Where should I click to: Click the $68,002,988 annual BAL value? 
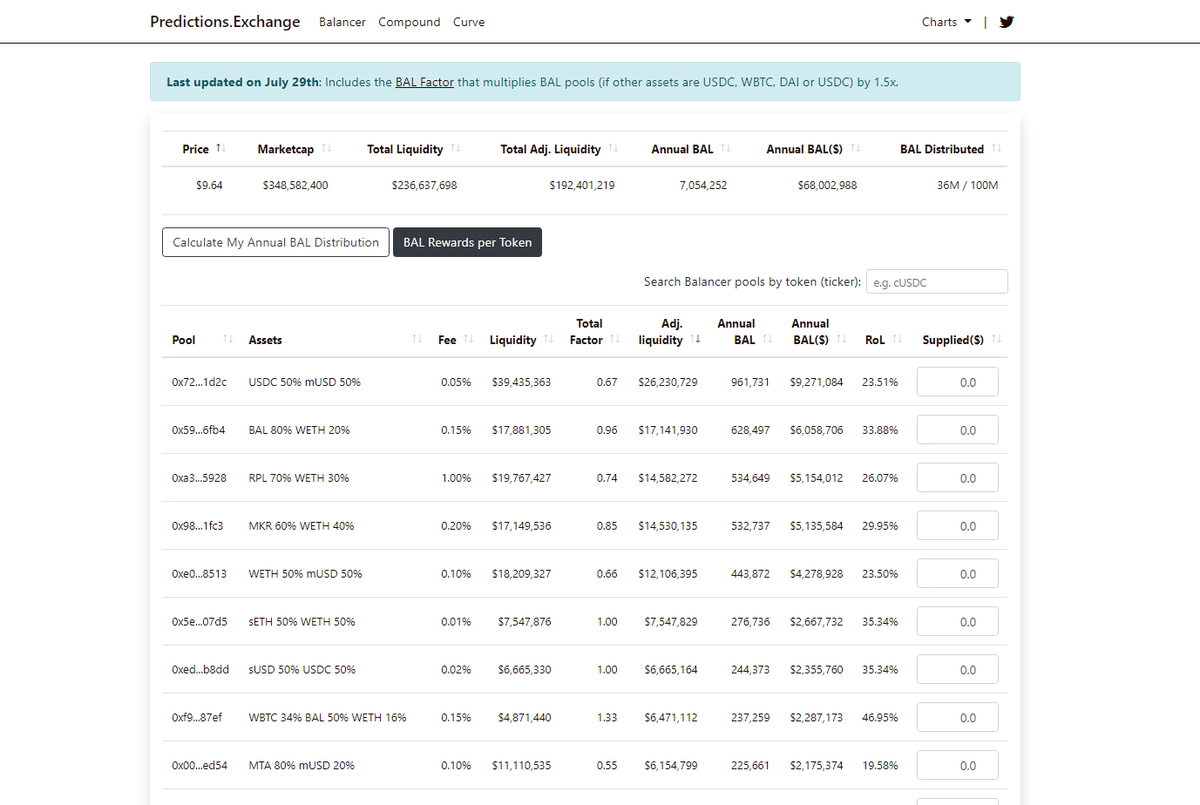tap(827, 186)
